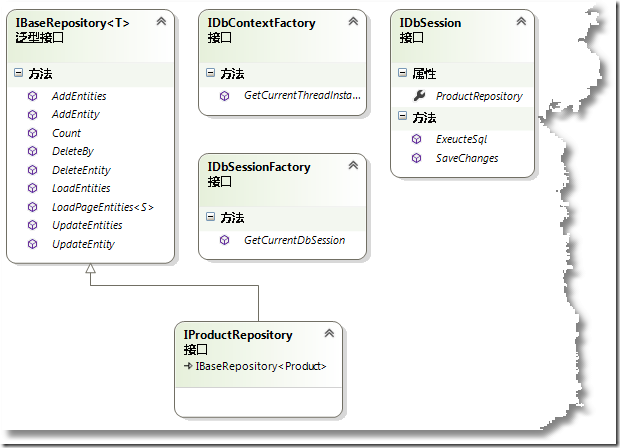Select the LoadPageEntities<S> method entry
Viewport: 620px width, 448px height.
[x=102, y=207]
